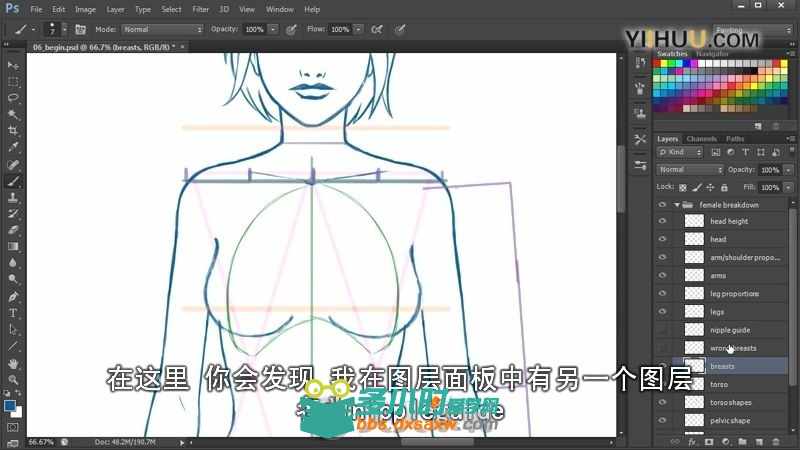Screen dimensions: 800x450
Task: Toggle lock all padlock icon
Action: click(x=724, y=188)
